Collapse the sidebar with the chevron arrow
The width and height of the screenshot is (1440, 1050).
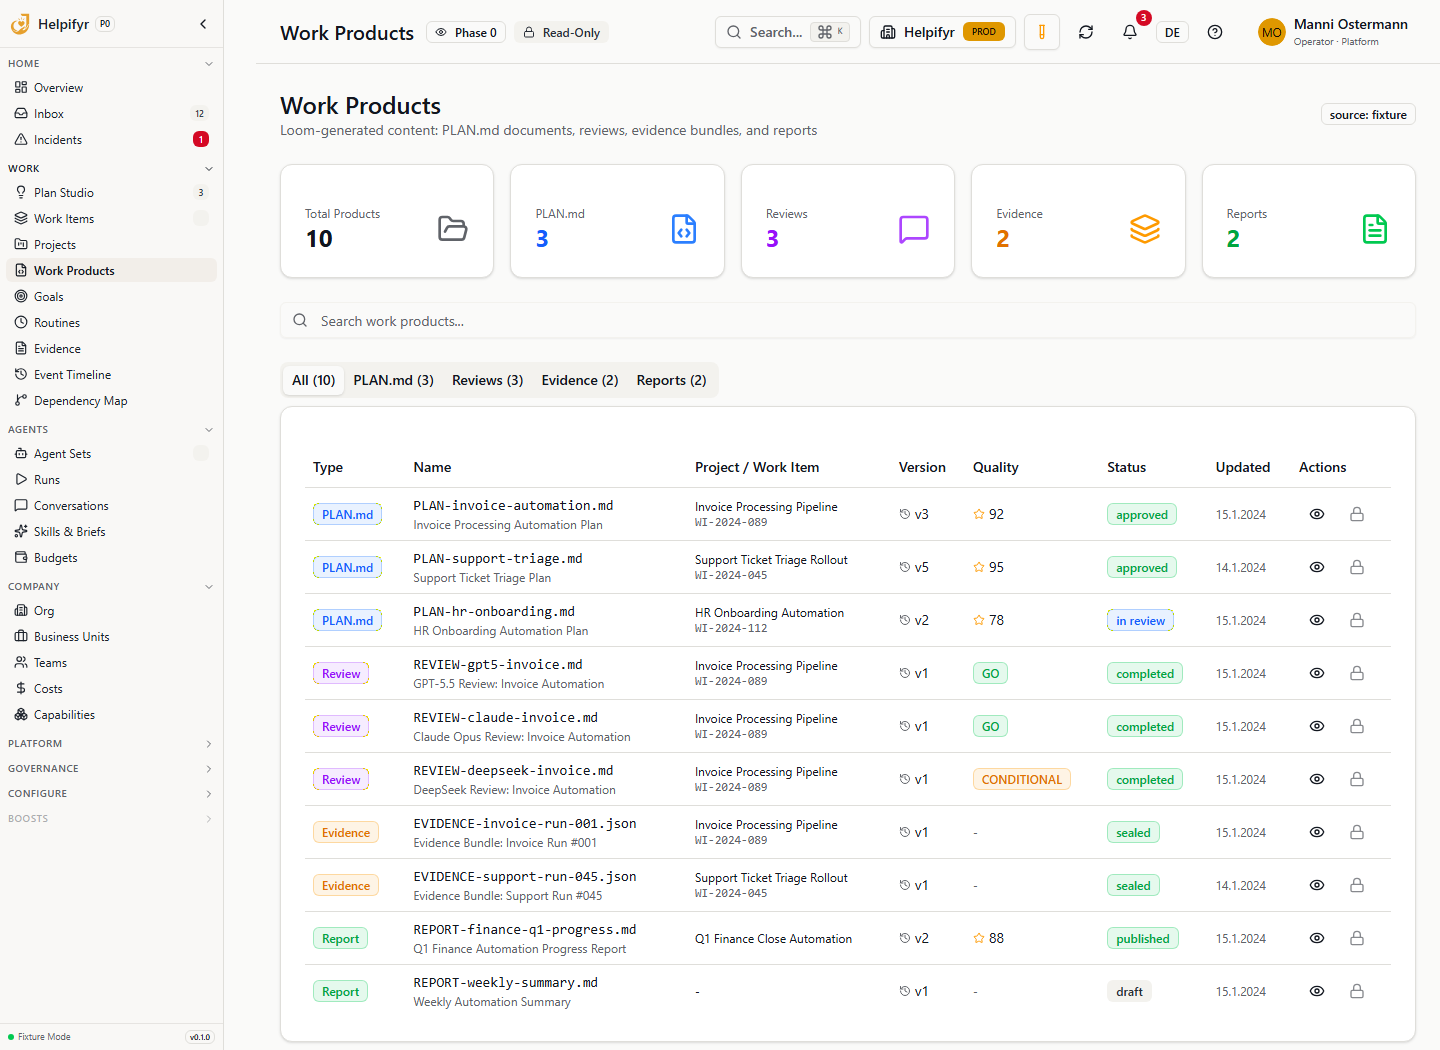point(203,24)
